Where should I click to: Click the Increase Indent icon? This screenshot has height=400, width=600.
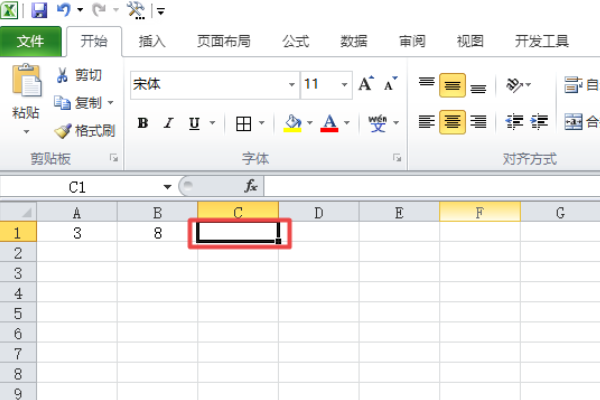click(539, 122)
